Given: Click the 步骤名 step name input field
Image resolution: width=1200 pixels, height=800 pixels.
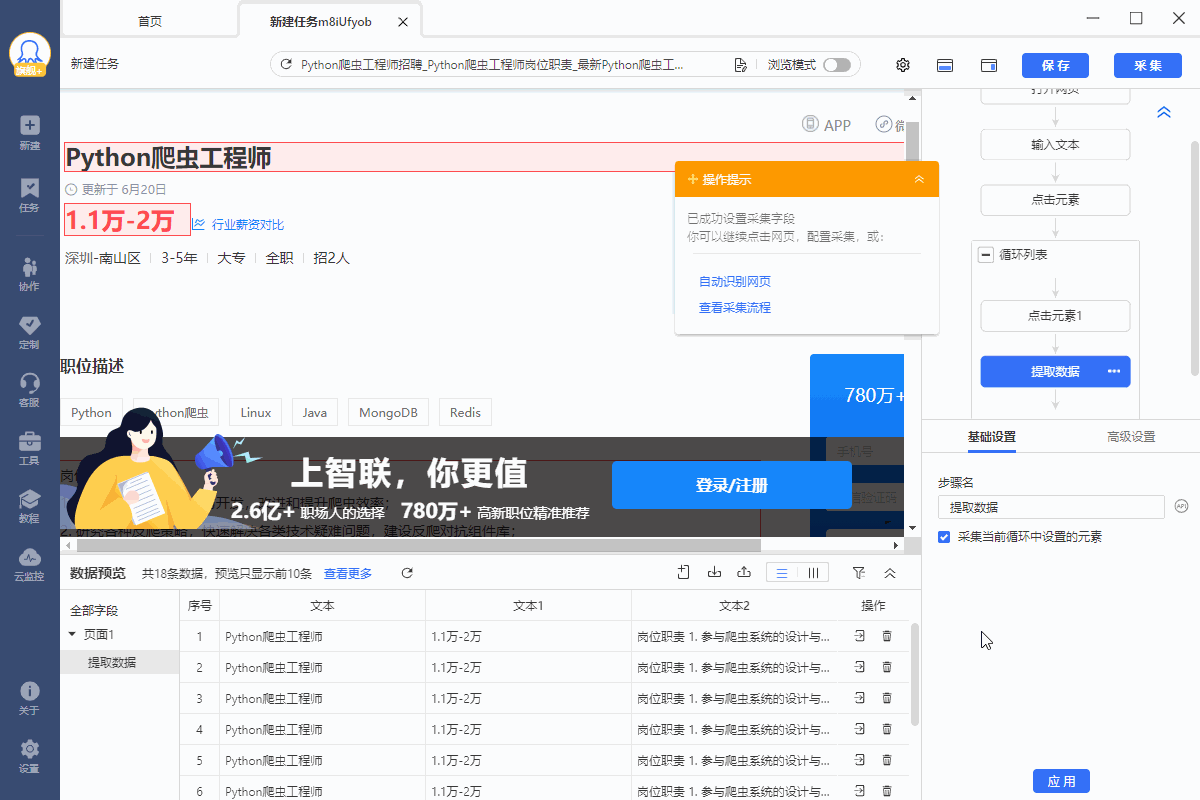Looking at the screenshot, I should pyautogui.click(x=1052, y=507).
